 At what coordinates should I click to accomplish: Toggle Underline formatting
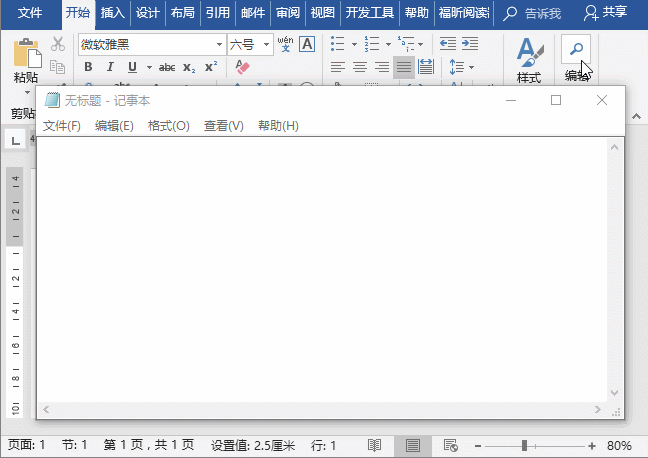pyautogui.click(x=132, y=67)
